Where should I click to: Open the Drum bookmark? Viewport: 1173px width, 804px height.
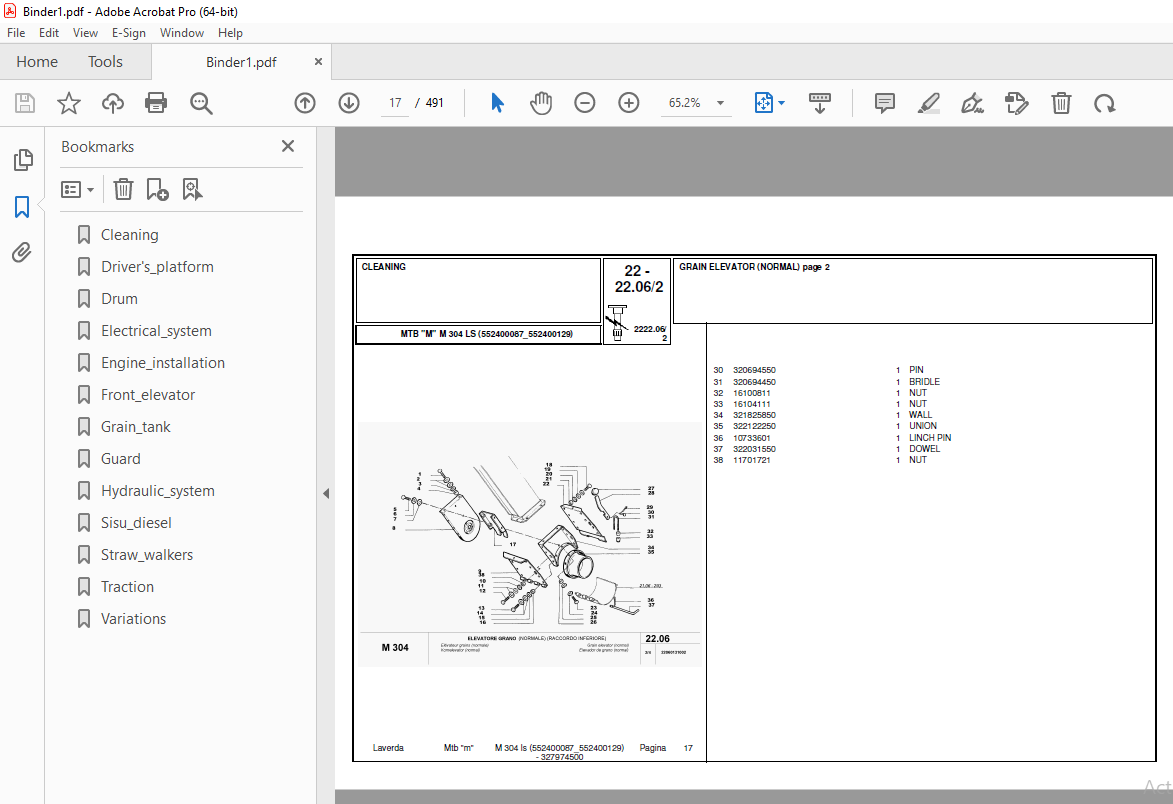point(119,299)
